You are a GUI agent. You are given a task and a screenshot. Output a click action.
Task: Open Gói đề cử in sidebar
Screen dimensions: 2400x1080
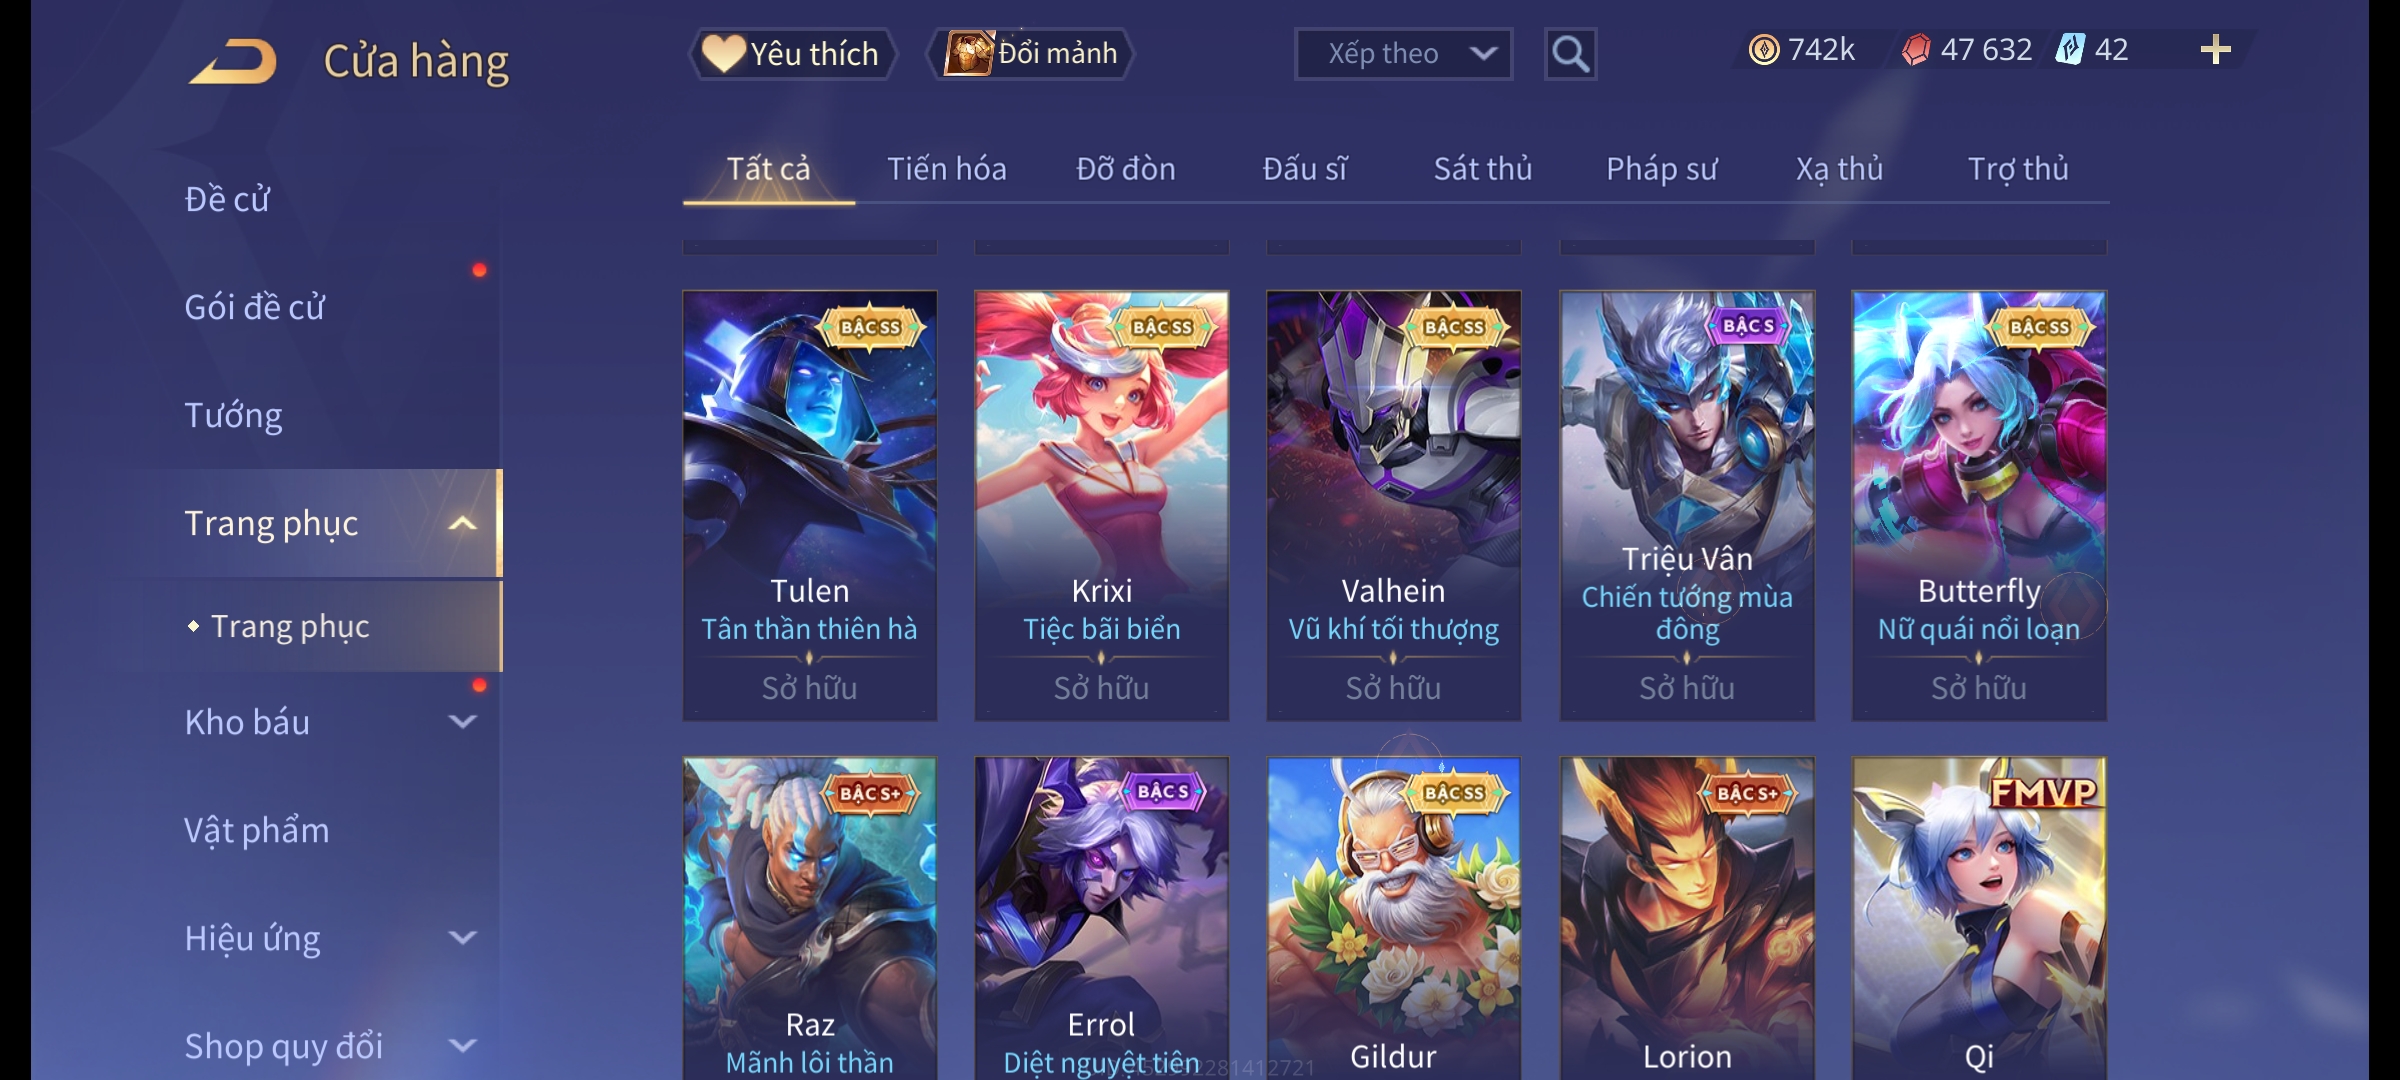coord(254,307)
